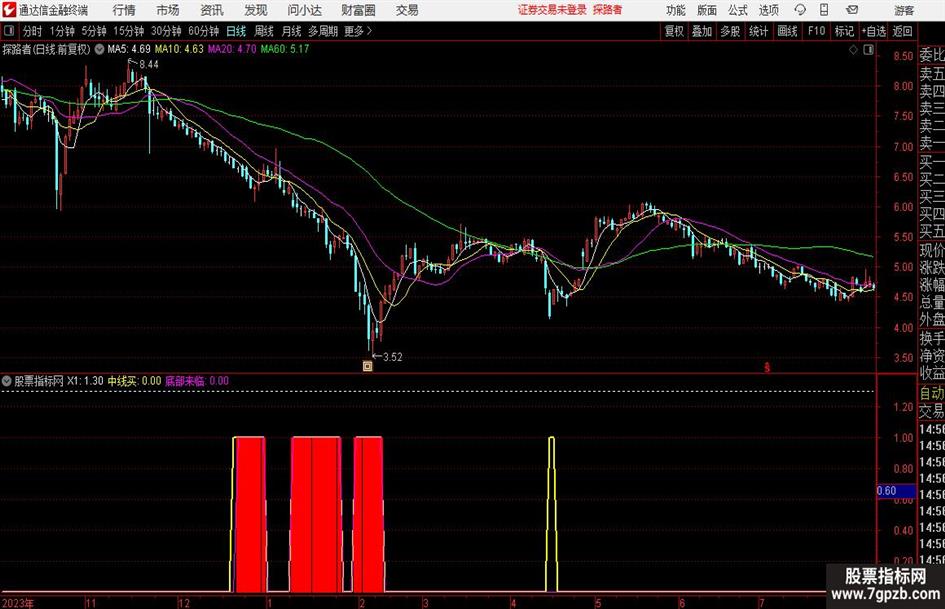Toggle the left sidebar panel icon
945x609 pixels.
[x=9, y=31]
